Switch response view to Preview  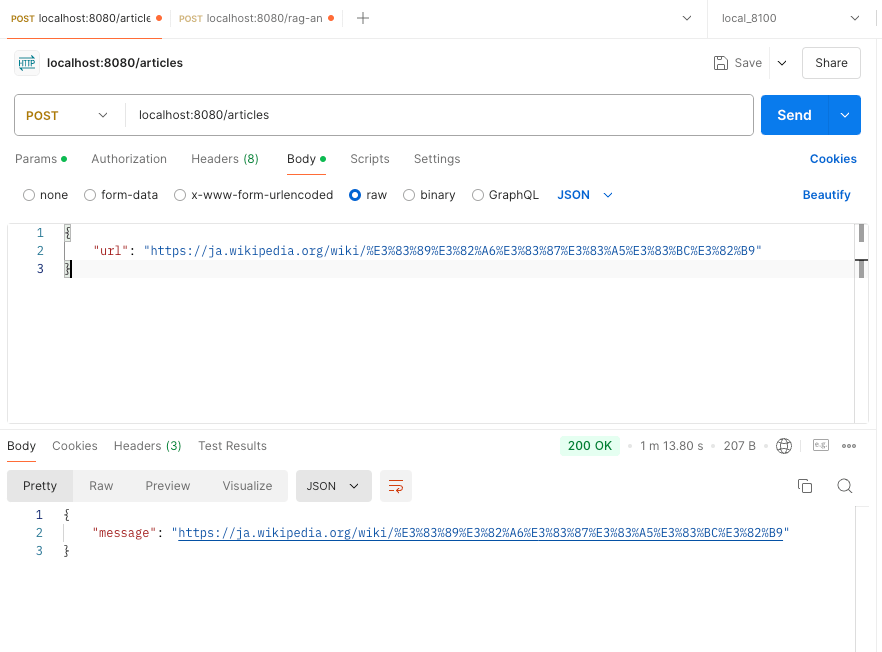coord(168,486)
